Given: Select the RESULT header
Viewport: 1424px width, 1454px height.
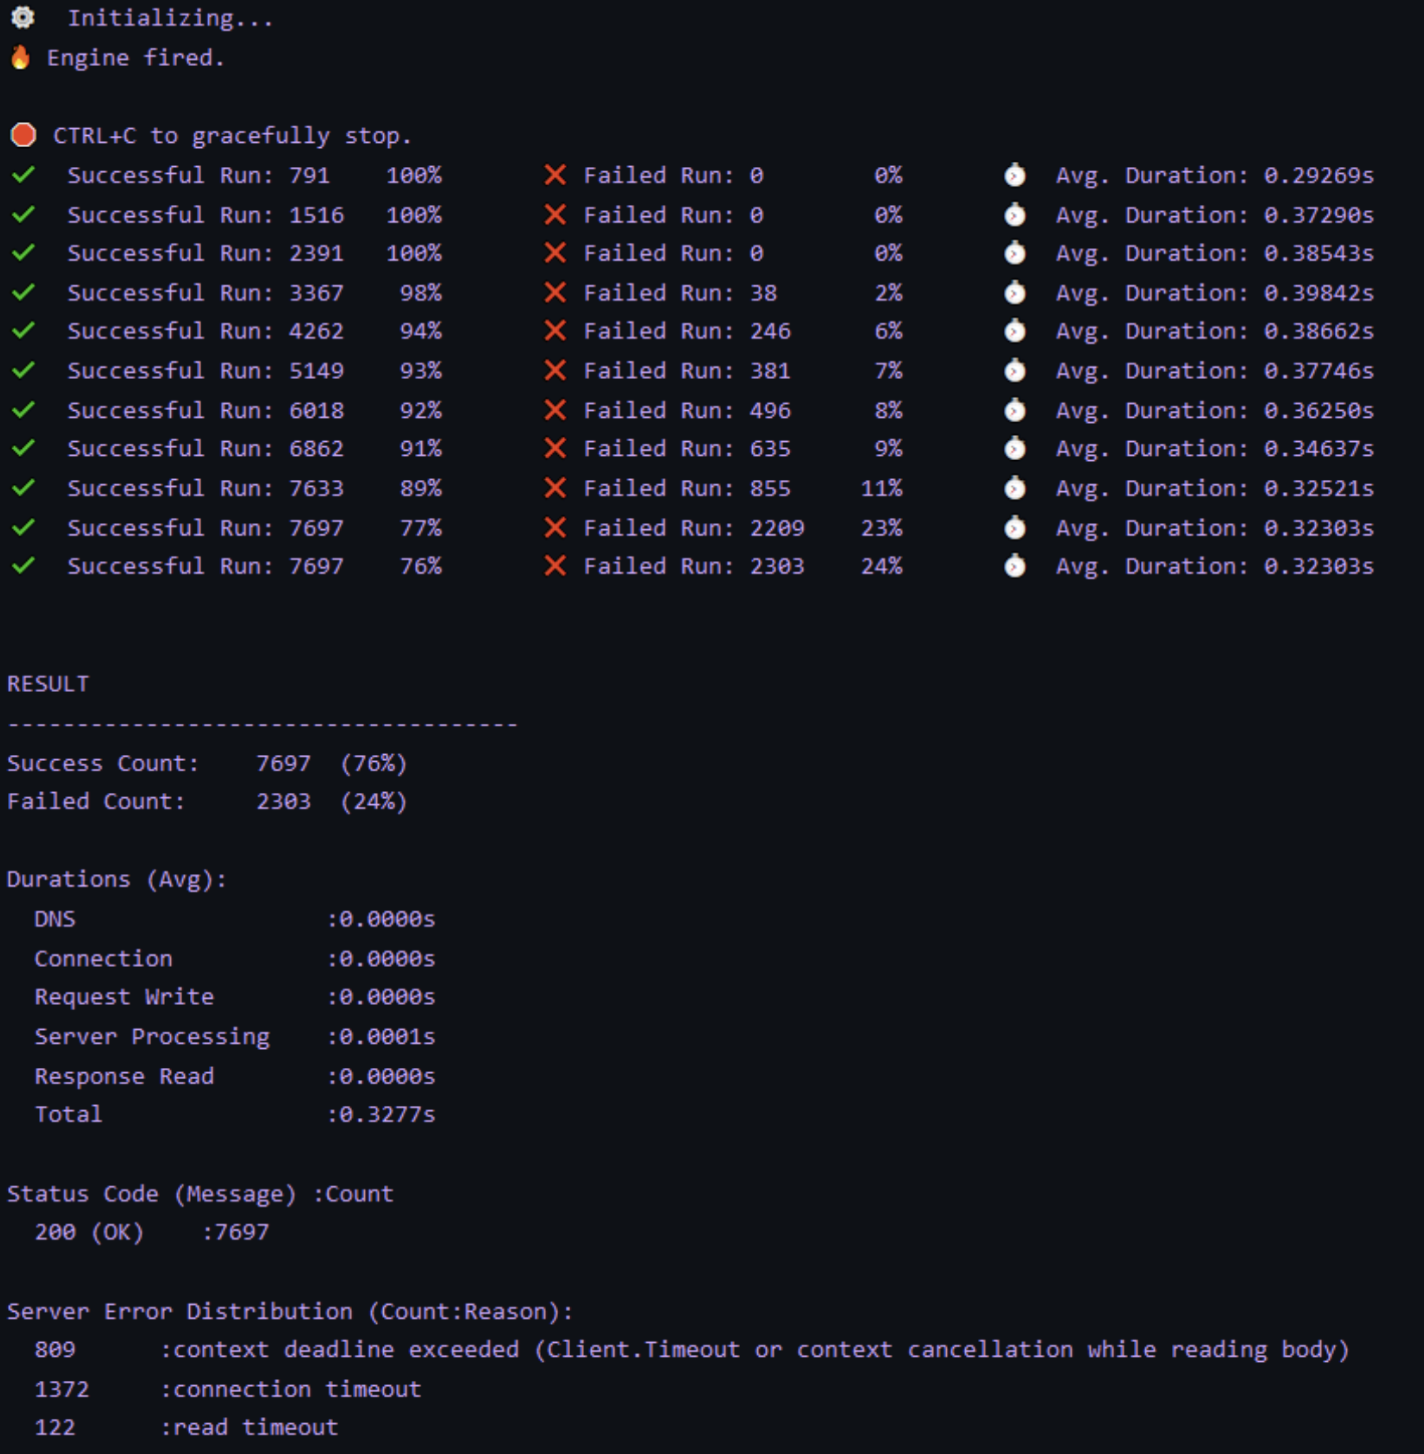Looking at the screenshot, I should [x=48, y=684].
